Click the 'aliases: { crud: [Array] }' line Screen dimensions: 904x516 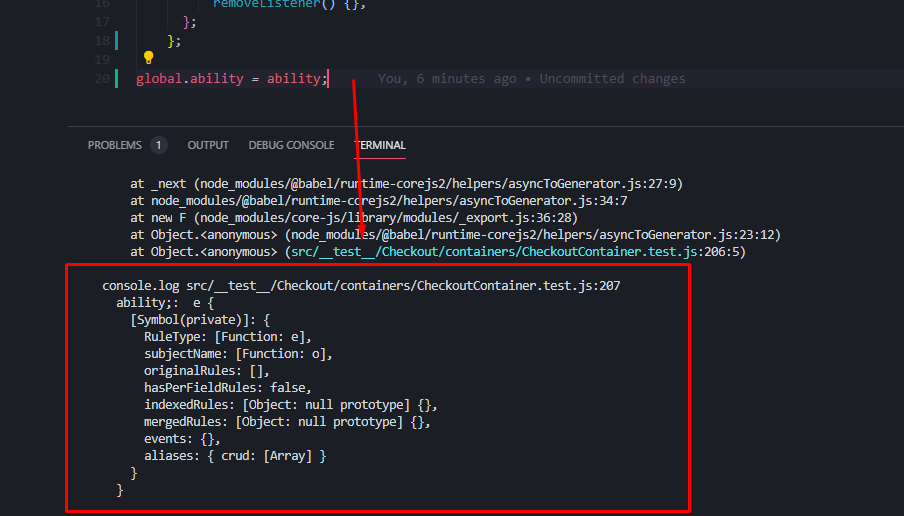[235, 456]
